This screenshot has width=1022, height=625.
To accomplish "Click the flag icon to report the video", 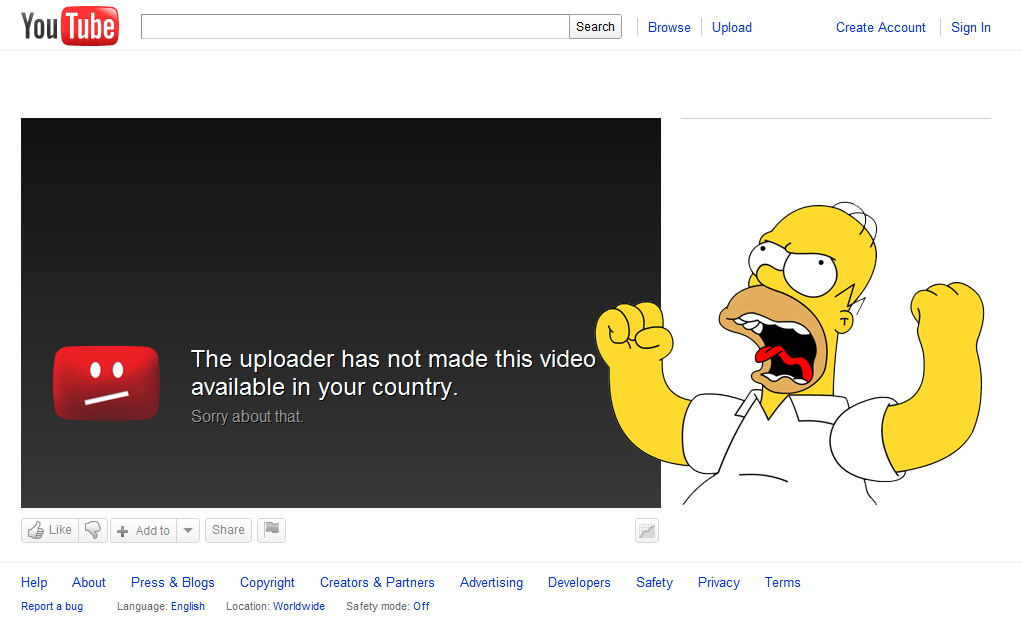I will [271, 530].
